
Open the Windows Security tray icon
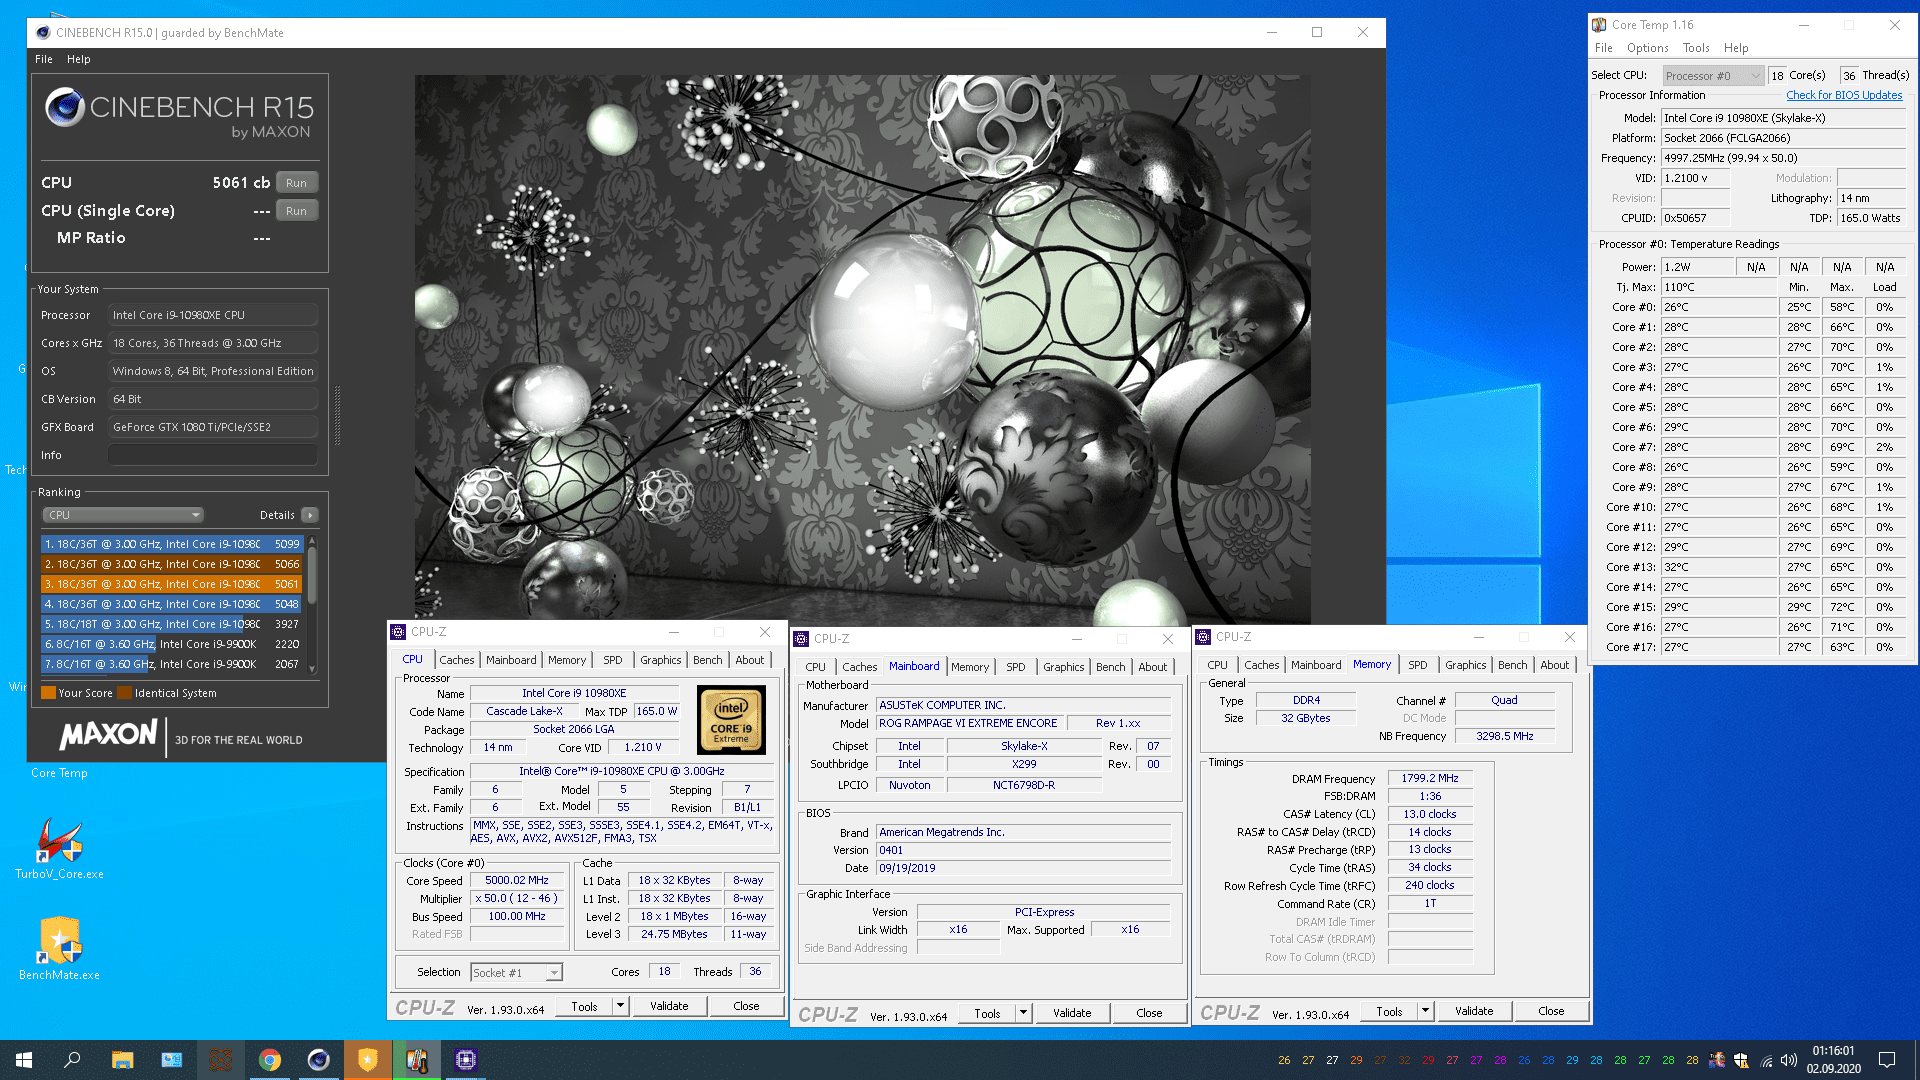(x=1741, y=1060)
